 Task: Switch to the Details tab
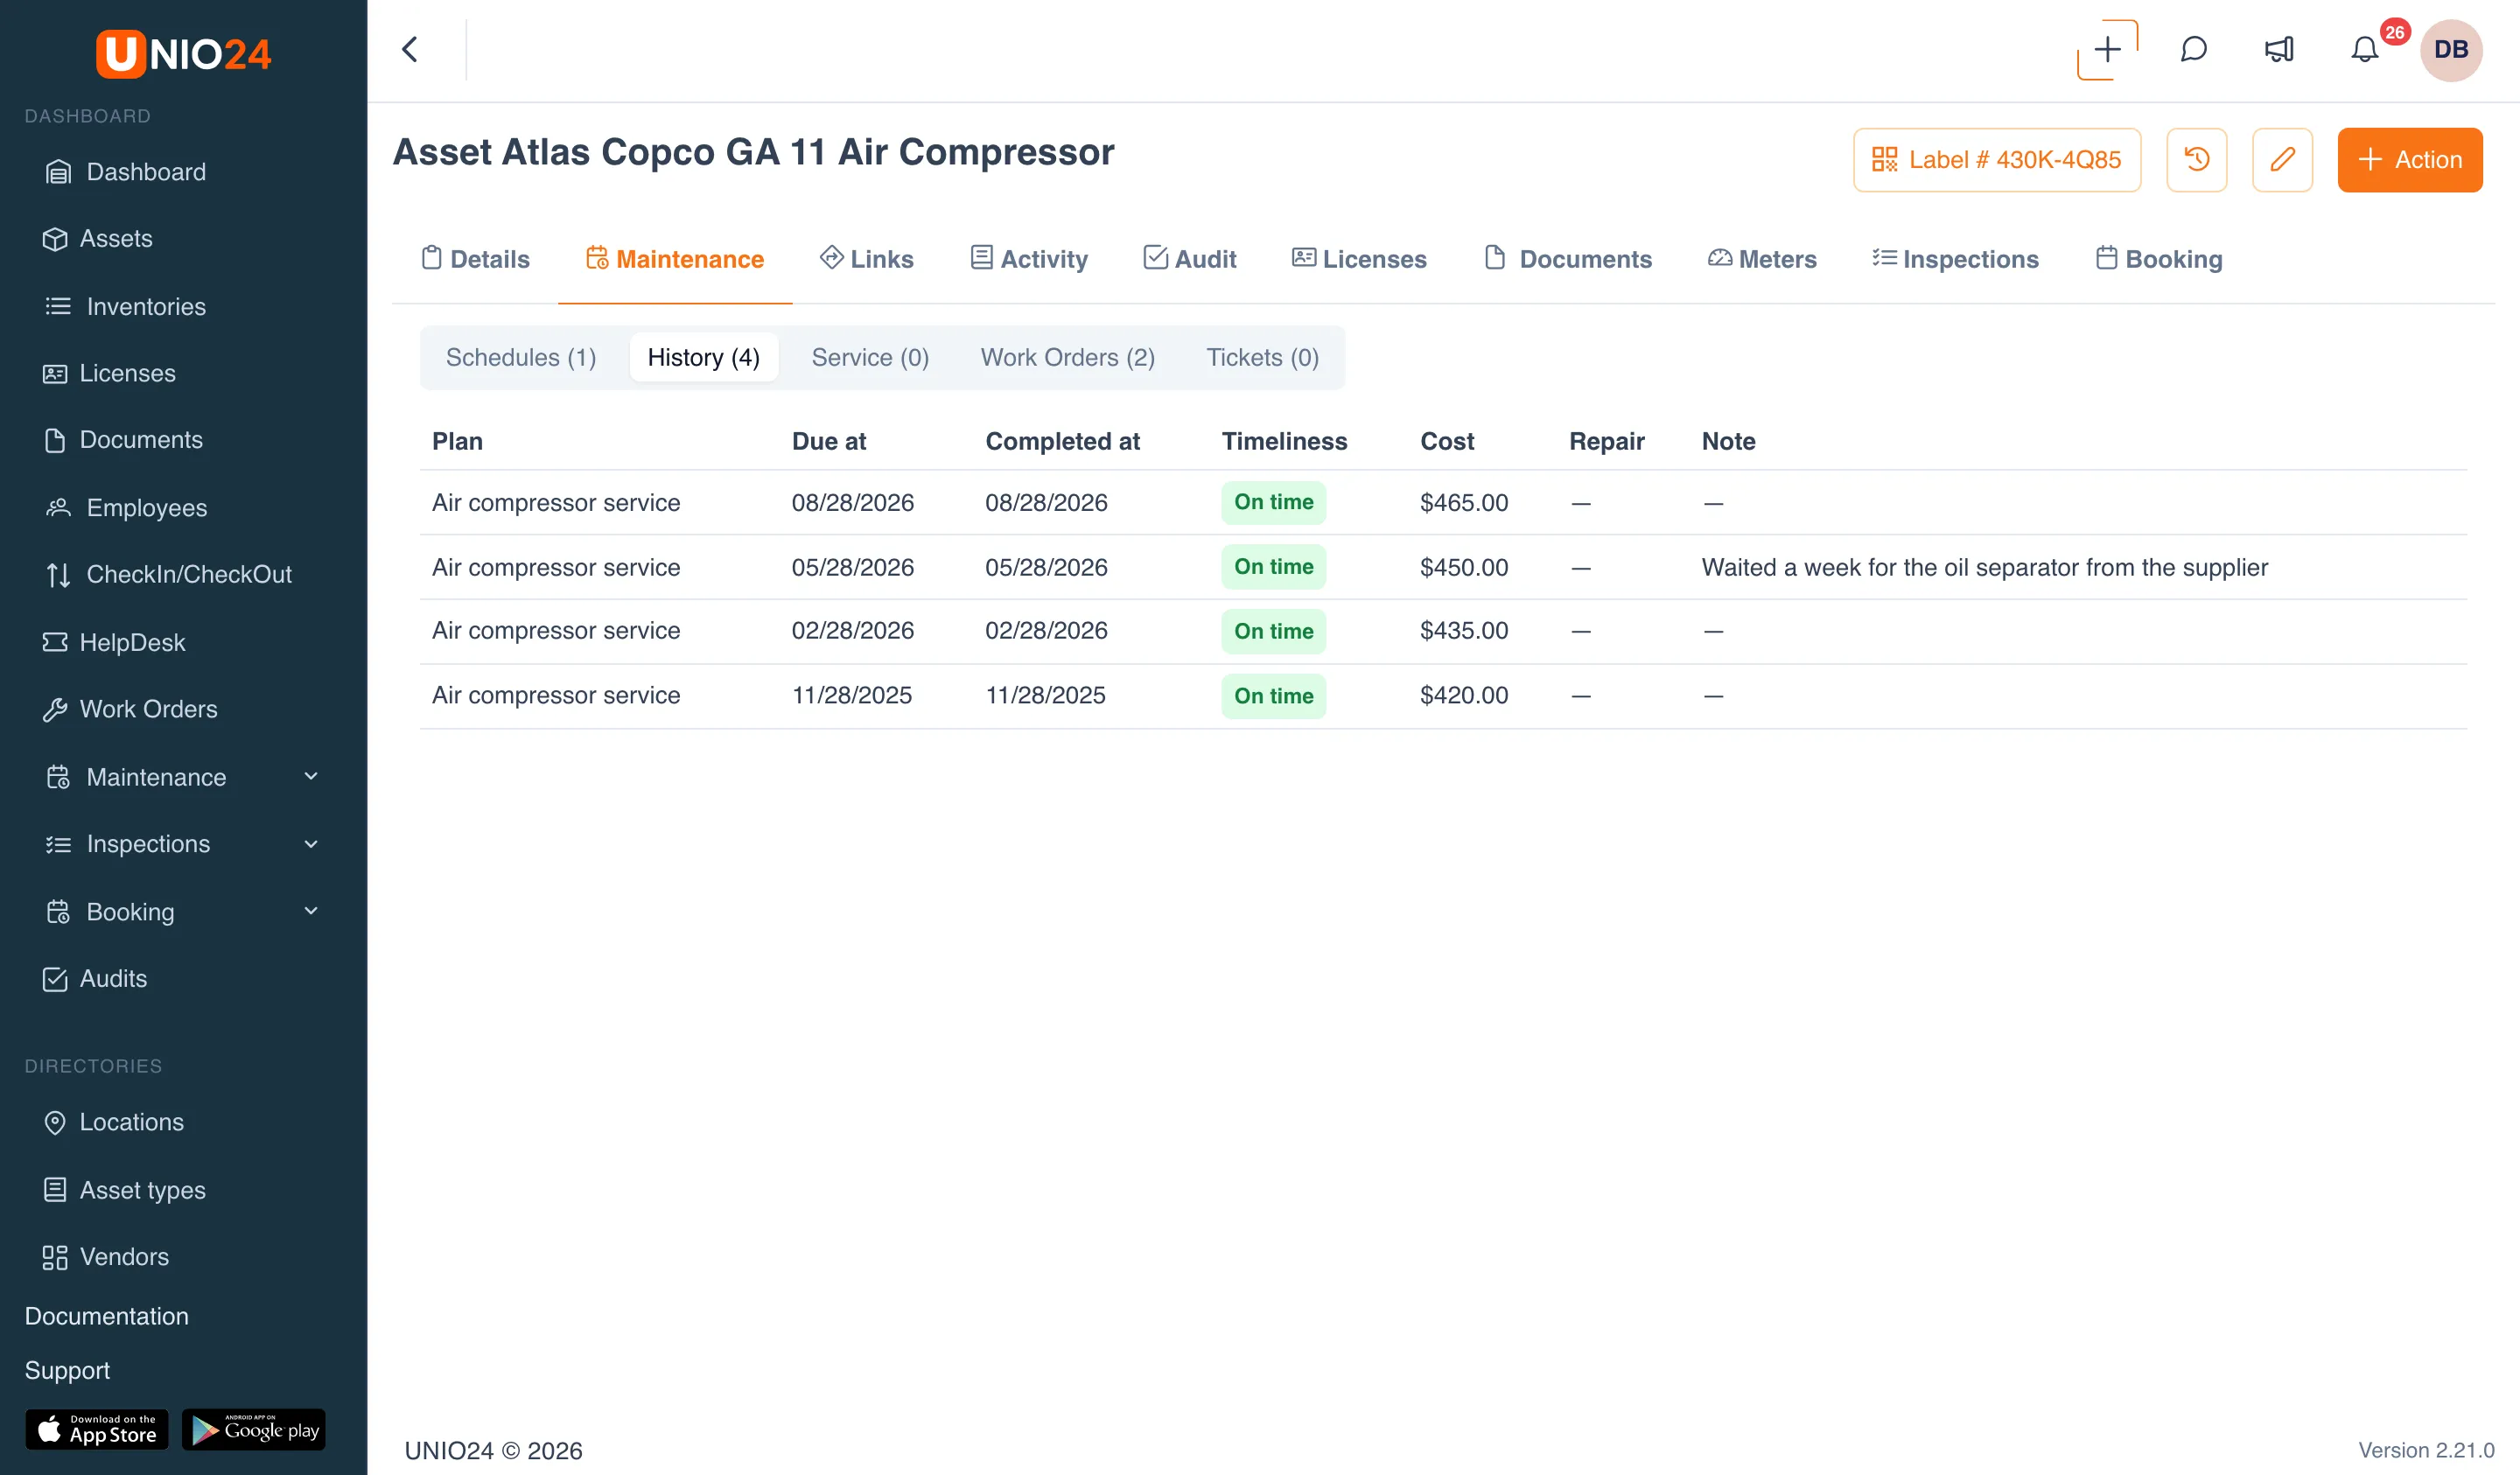(475, 259)
